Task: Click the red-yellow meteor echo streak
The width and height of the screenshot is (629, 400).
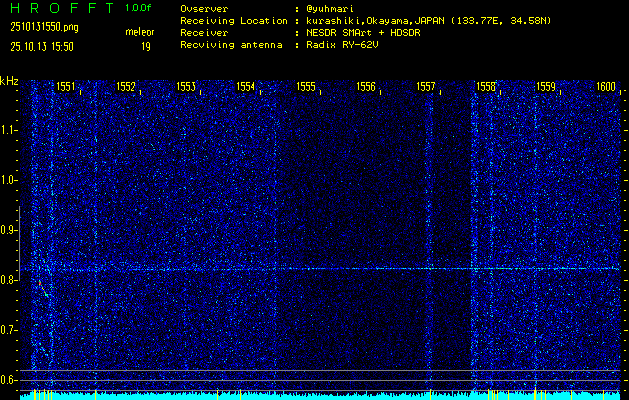Action: click(43, 289)
